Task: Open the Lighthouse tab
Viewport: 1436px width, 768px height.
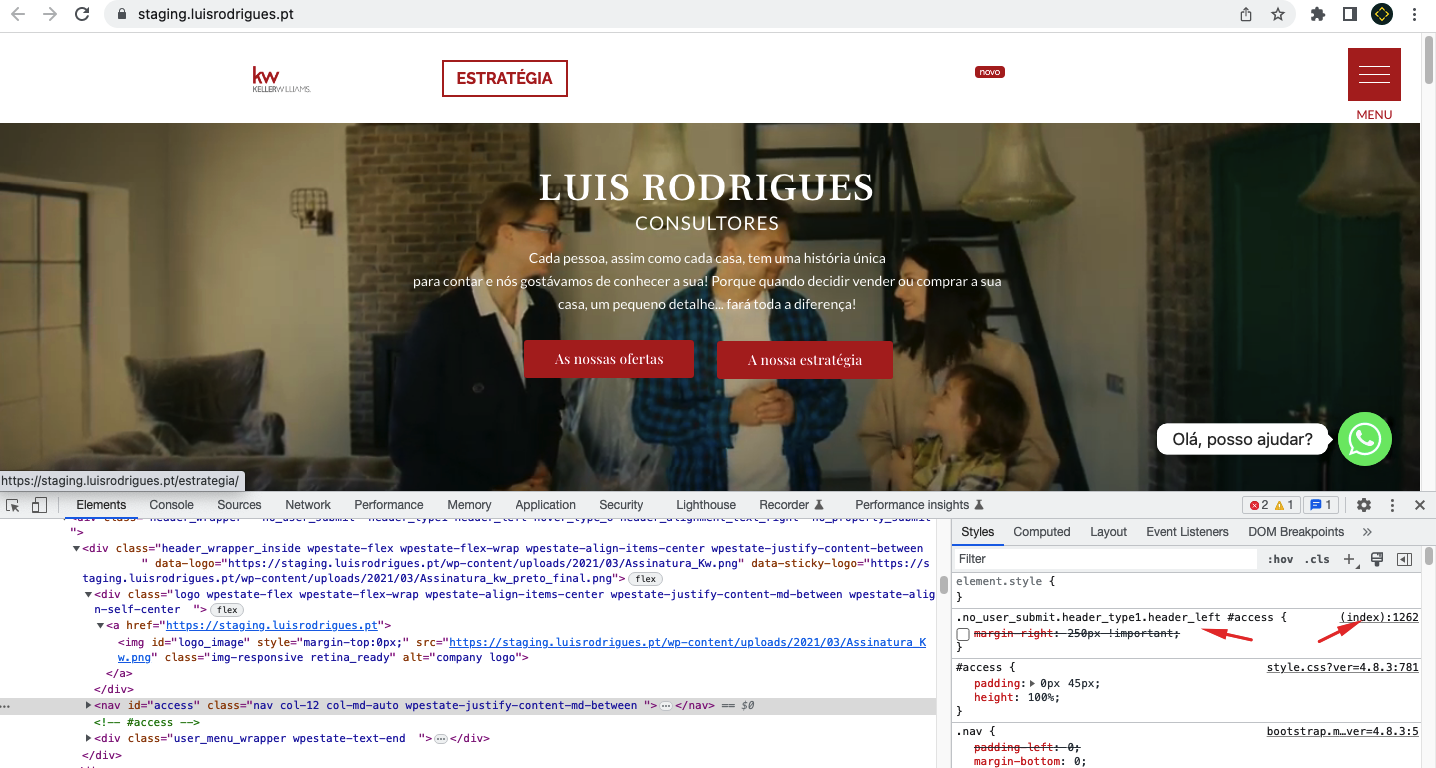Action: click(706, 505)
